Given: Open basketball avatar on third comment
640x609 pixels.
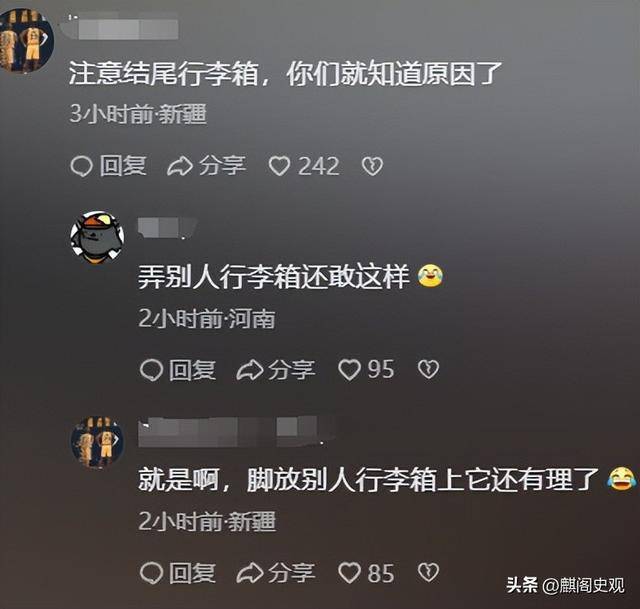Looking at the screenshot, I should pos(97,442).
